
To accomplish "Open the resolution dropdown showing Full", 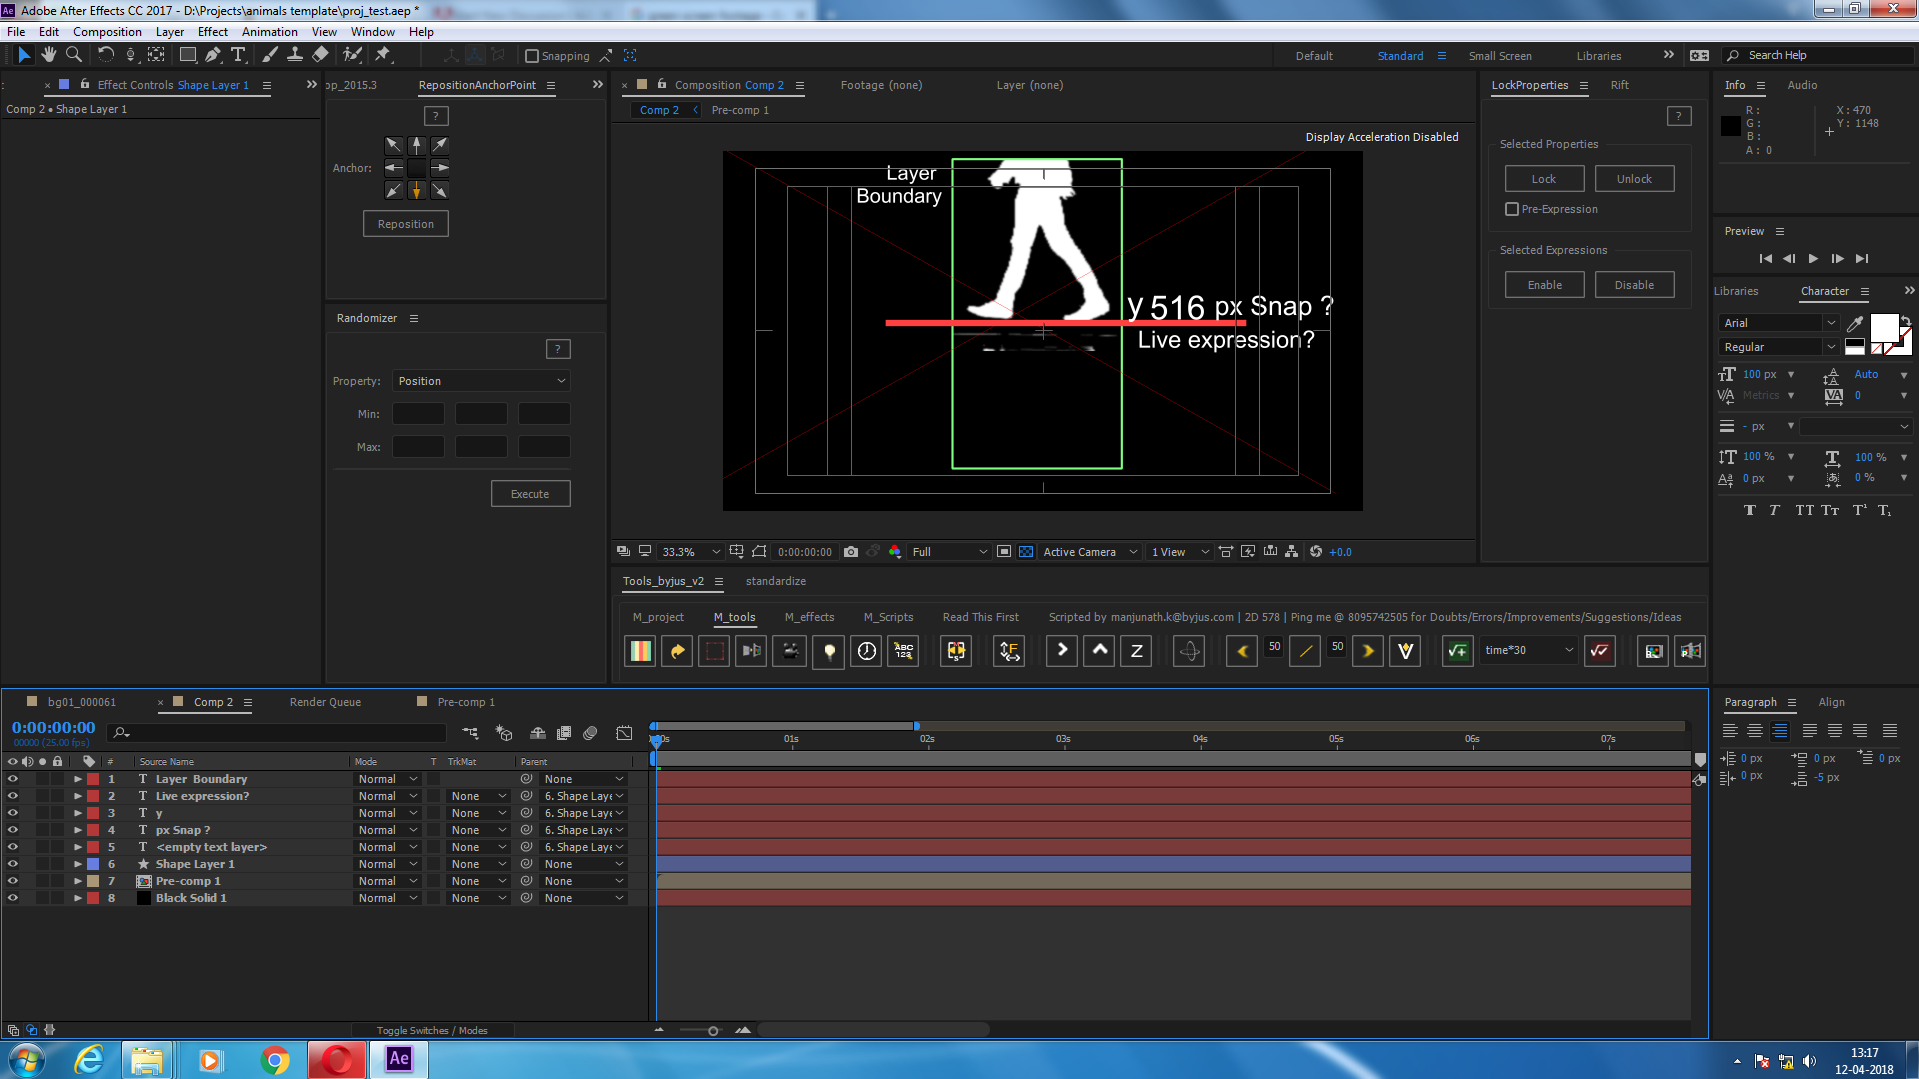I will (949, 552).
